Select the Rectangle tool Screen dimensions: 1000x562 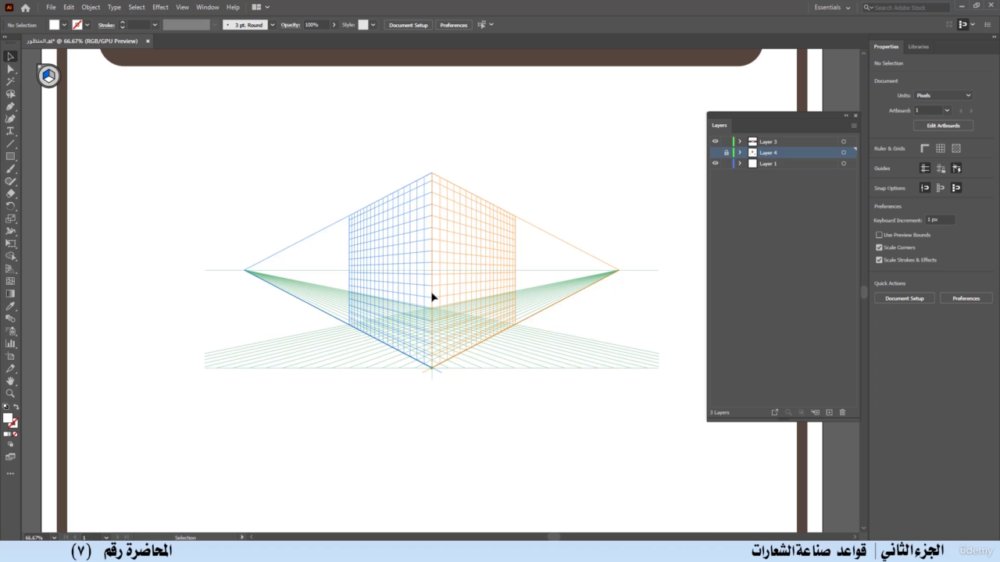click(10, 156)
